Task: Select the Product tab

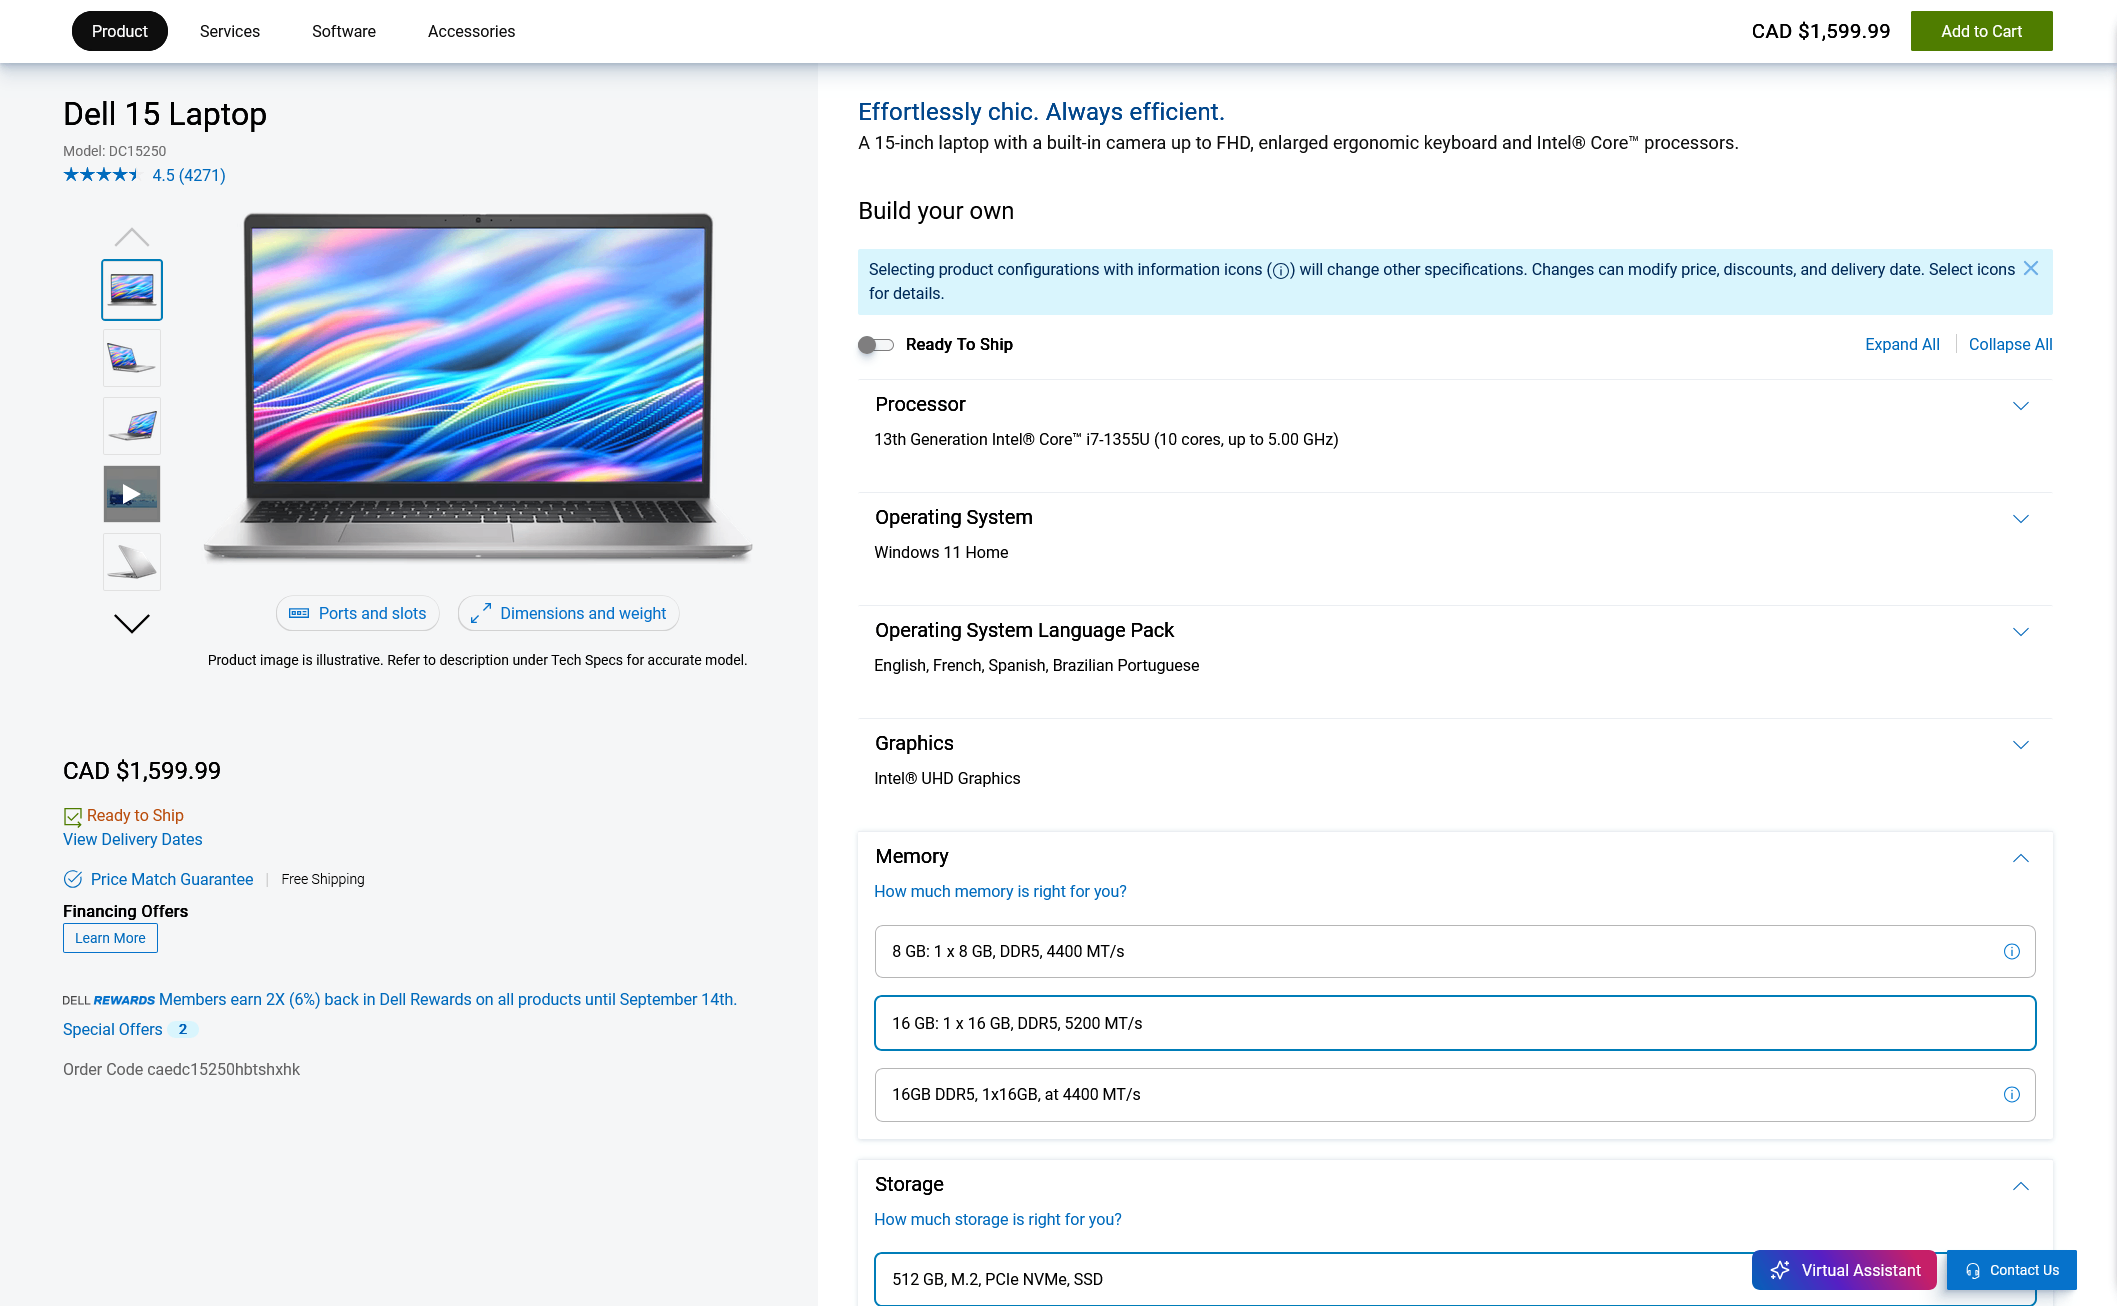Action: tap(120, 31)
